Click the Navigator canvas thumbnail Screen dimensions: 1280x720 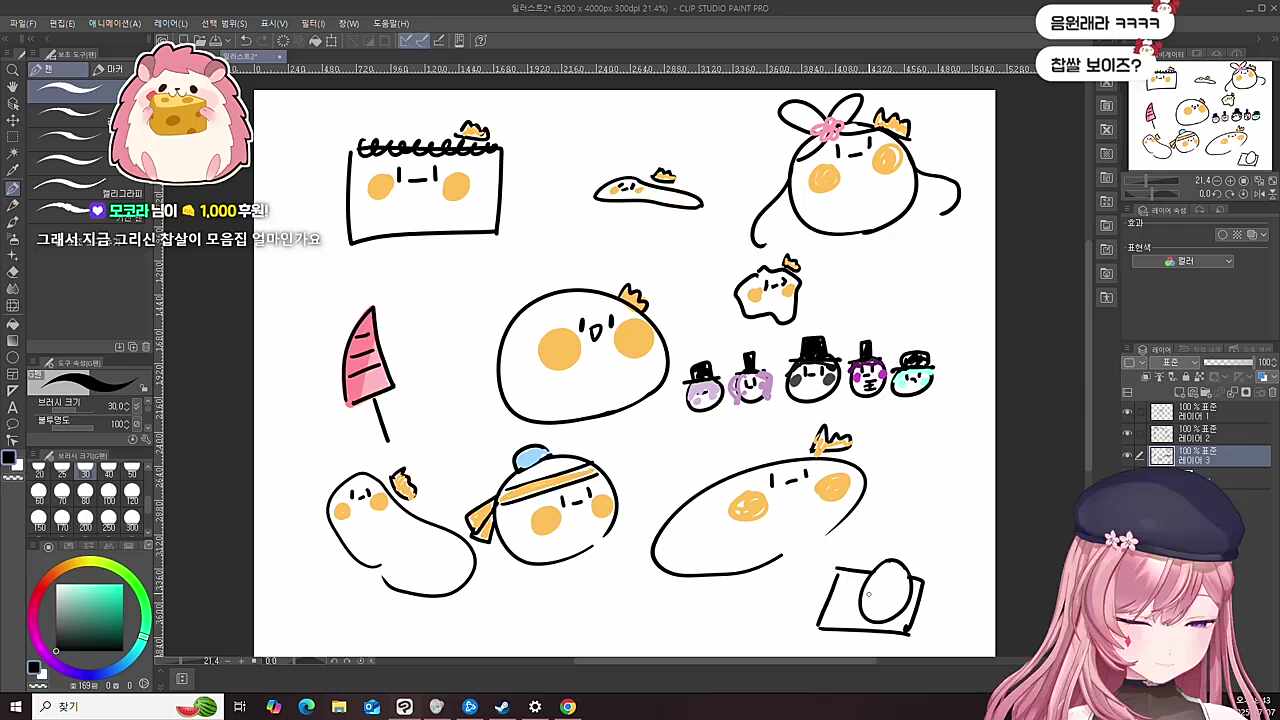click(1200, 115)
